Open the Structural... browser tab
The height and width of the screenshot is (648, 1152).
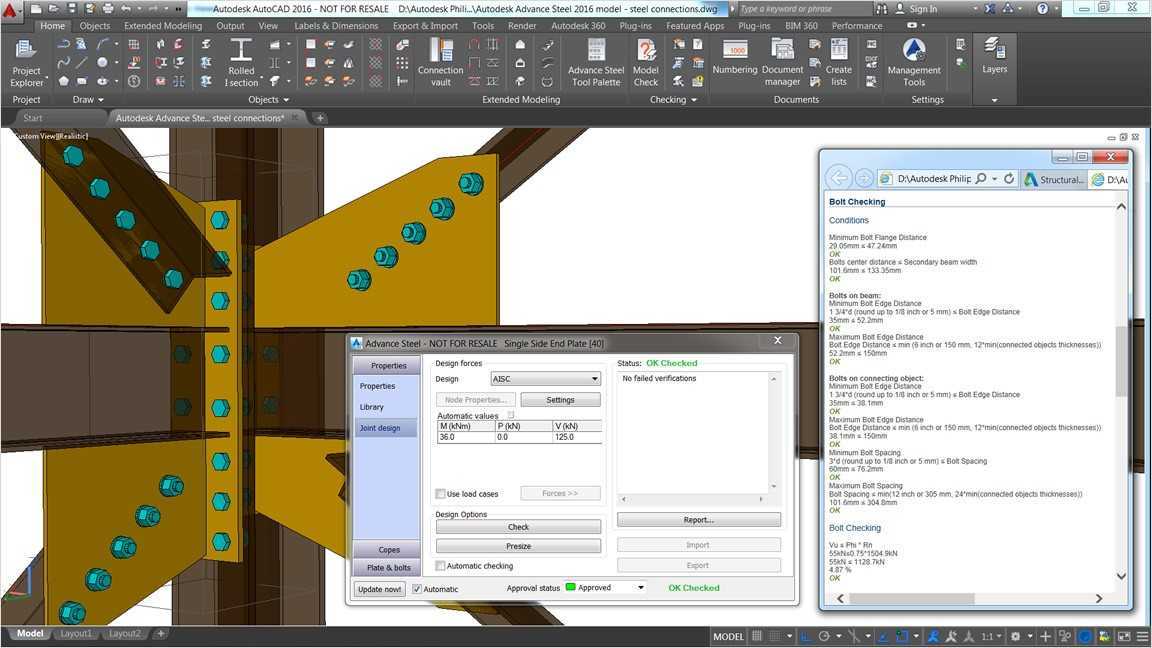pyautogui.click(x=1055, y=179)
